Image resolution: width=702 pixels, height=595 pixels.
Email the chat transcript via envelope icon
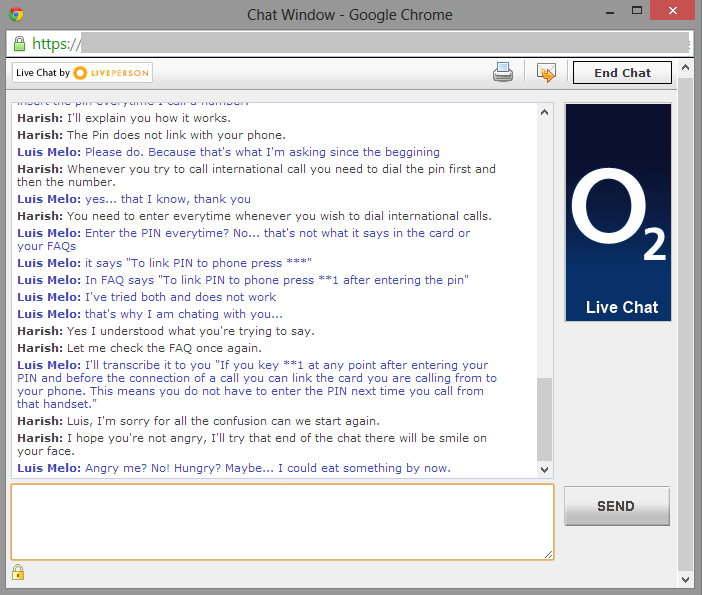tap(546, 72)
